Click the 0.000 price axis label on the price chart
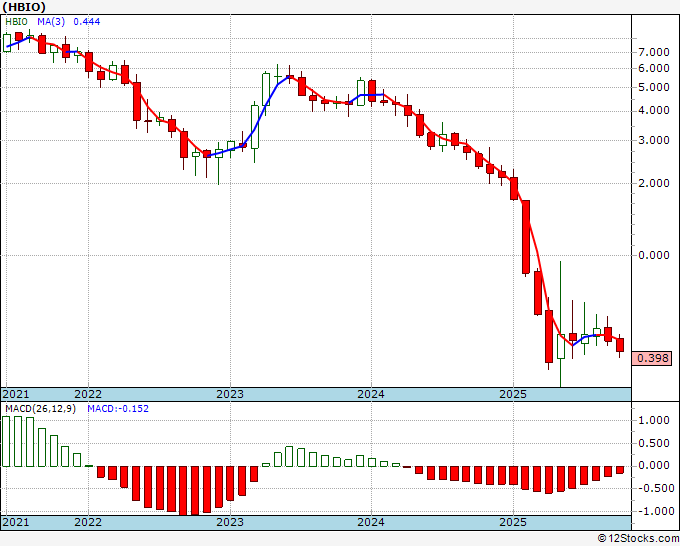Image resolution: width=680 pixels, height=546 pixels. tap(654, 255)
